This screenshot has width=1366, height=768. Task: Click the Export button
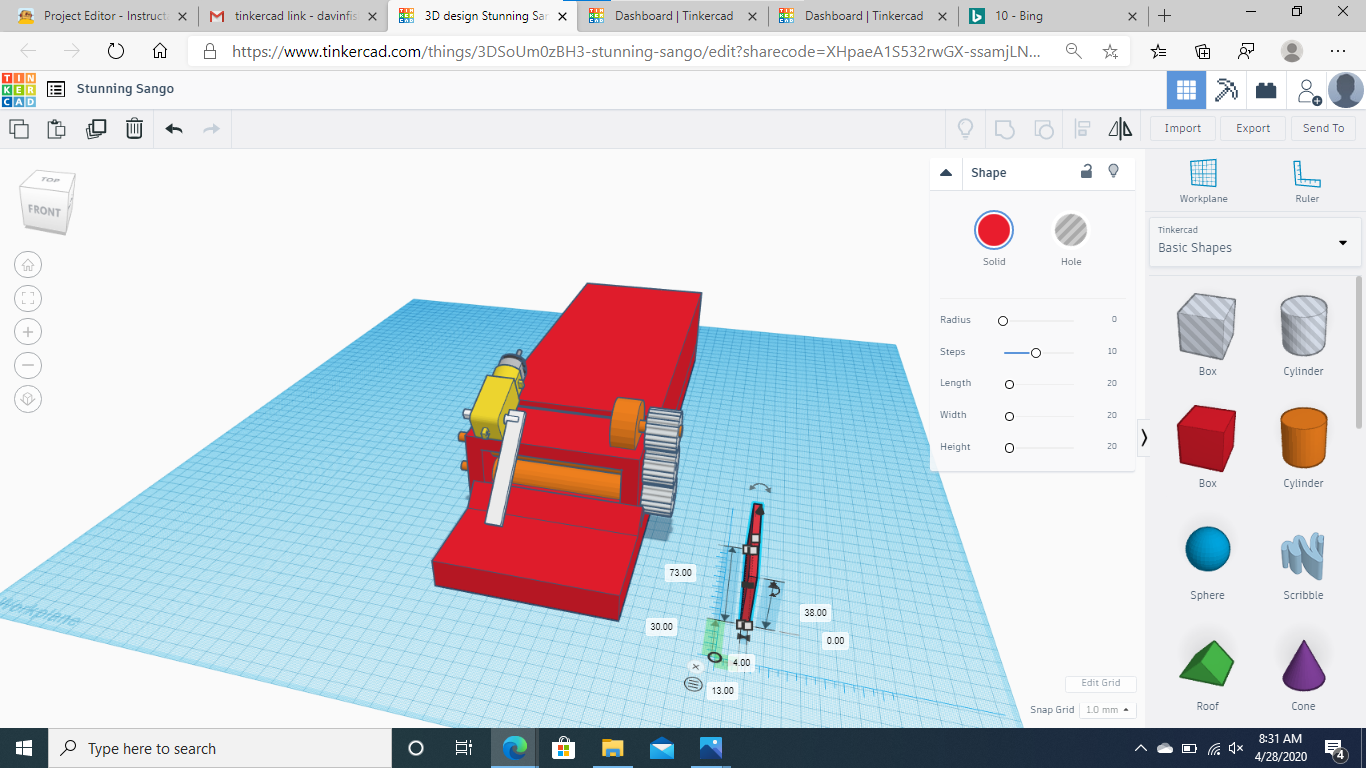1252,128
